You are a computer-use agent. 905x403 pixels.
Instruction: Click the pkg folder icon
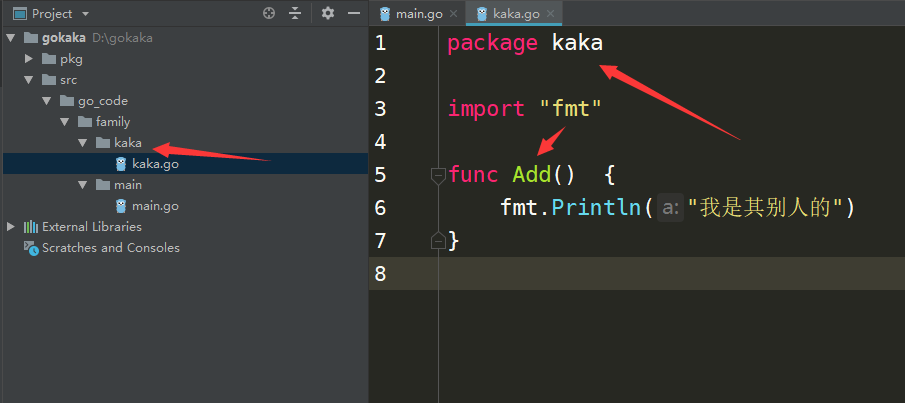[x=49, y=59]
